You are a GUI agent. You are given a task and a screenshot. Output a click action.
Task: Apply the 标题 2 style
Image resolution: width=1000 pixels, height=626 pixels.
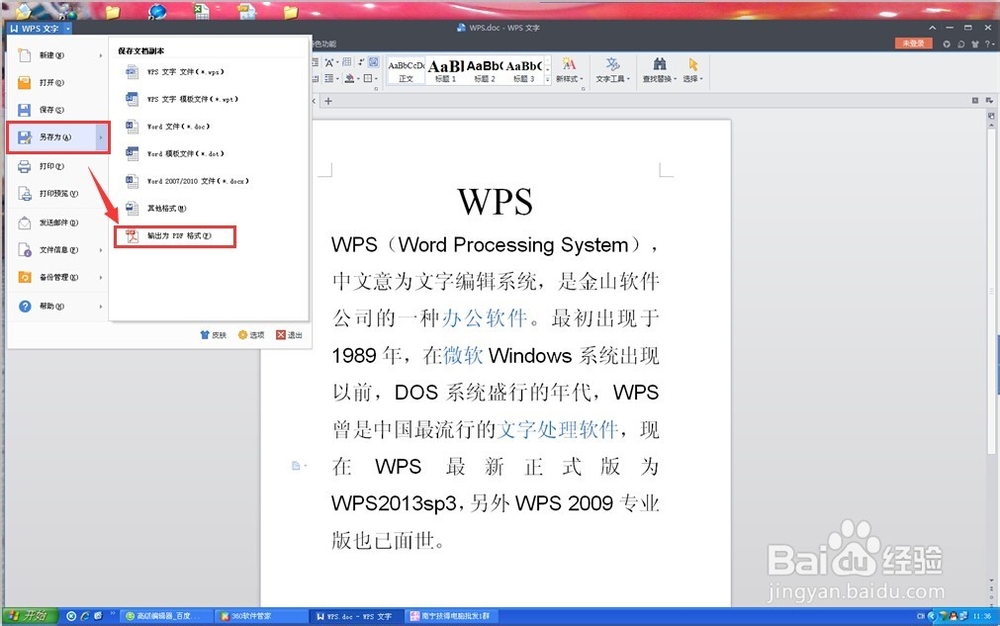coord(485,70)
